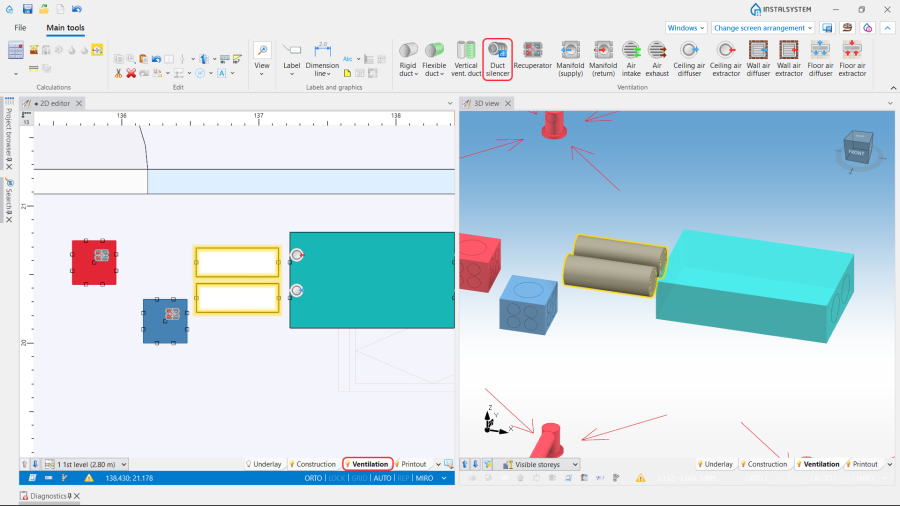Select the Floor air diffuser tool
Viewport: 900px width, 506px height.
tap(820, 57)
